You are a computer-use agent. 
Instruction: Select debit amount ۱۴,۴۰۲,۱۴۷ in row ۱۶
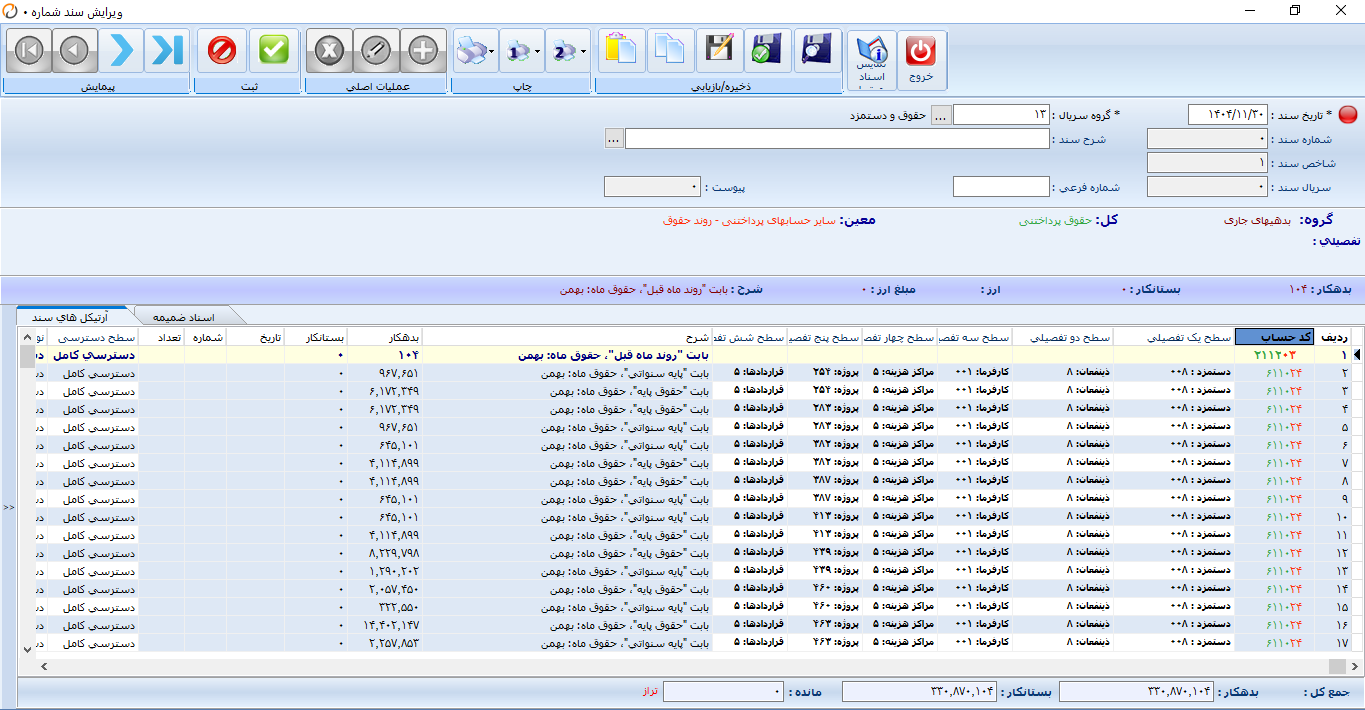point(385,625)
